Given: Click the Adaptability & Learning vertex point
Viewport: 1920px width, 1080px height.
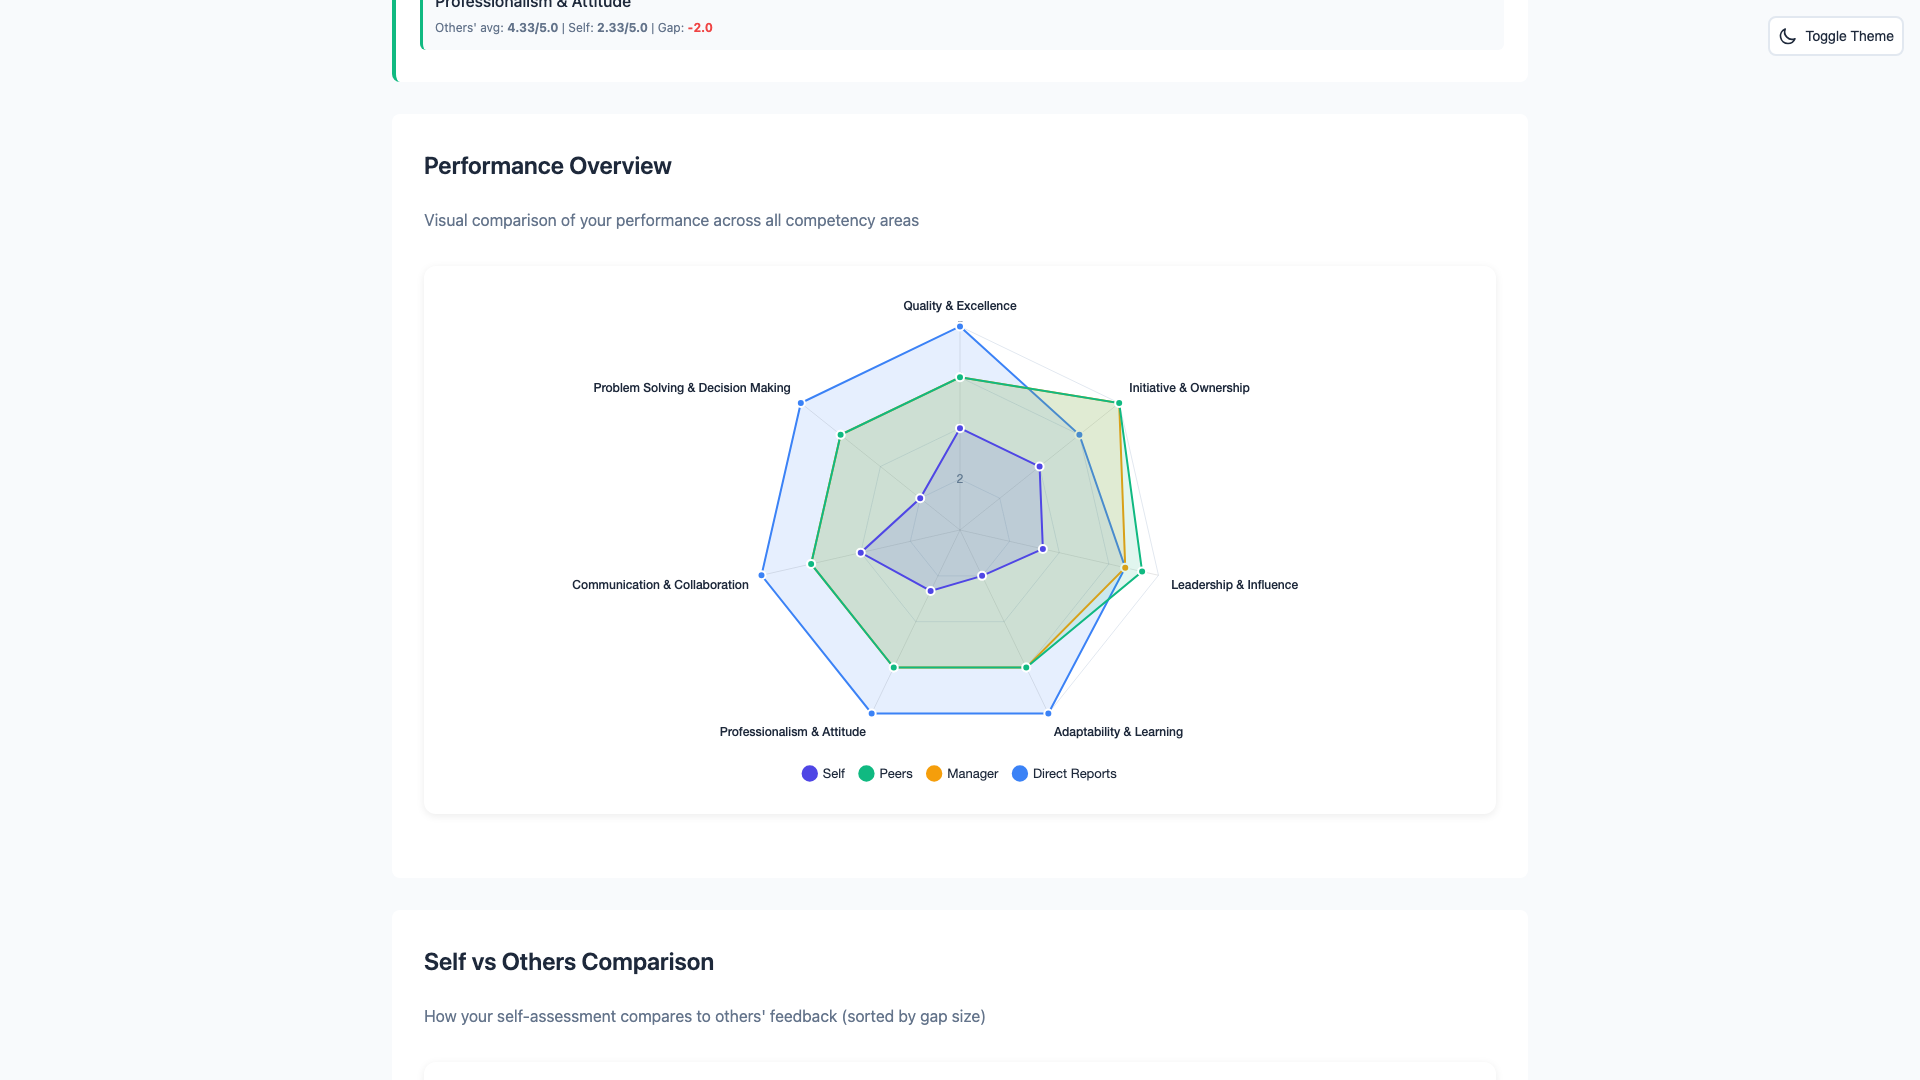Looking at the screenshot, I should click(x=1049, y=713).
